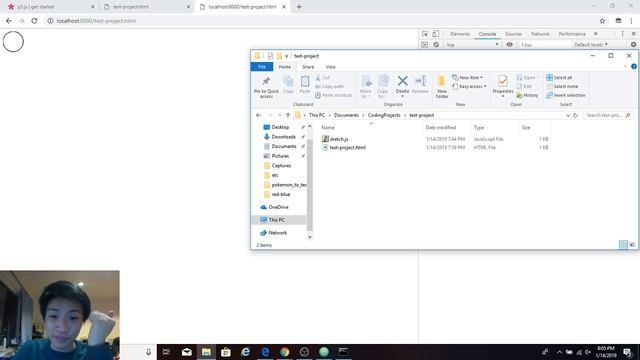Click History in Open group
Image resolution: width=640 pixels, height=360 pixels.
(x=527, y=95)
